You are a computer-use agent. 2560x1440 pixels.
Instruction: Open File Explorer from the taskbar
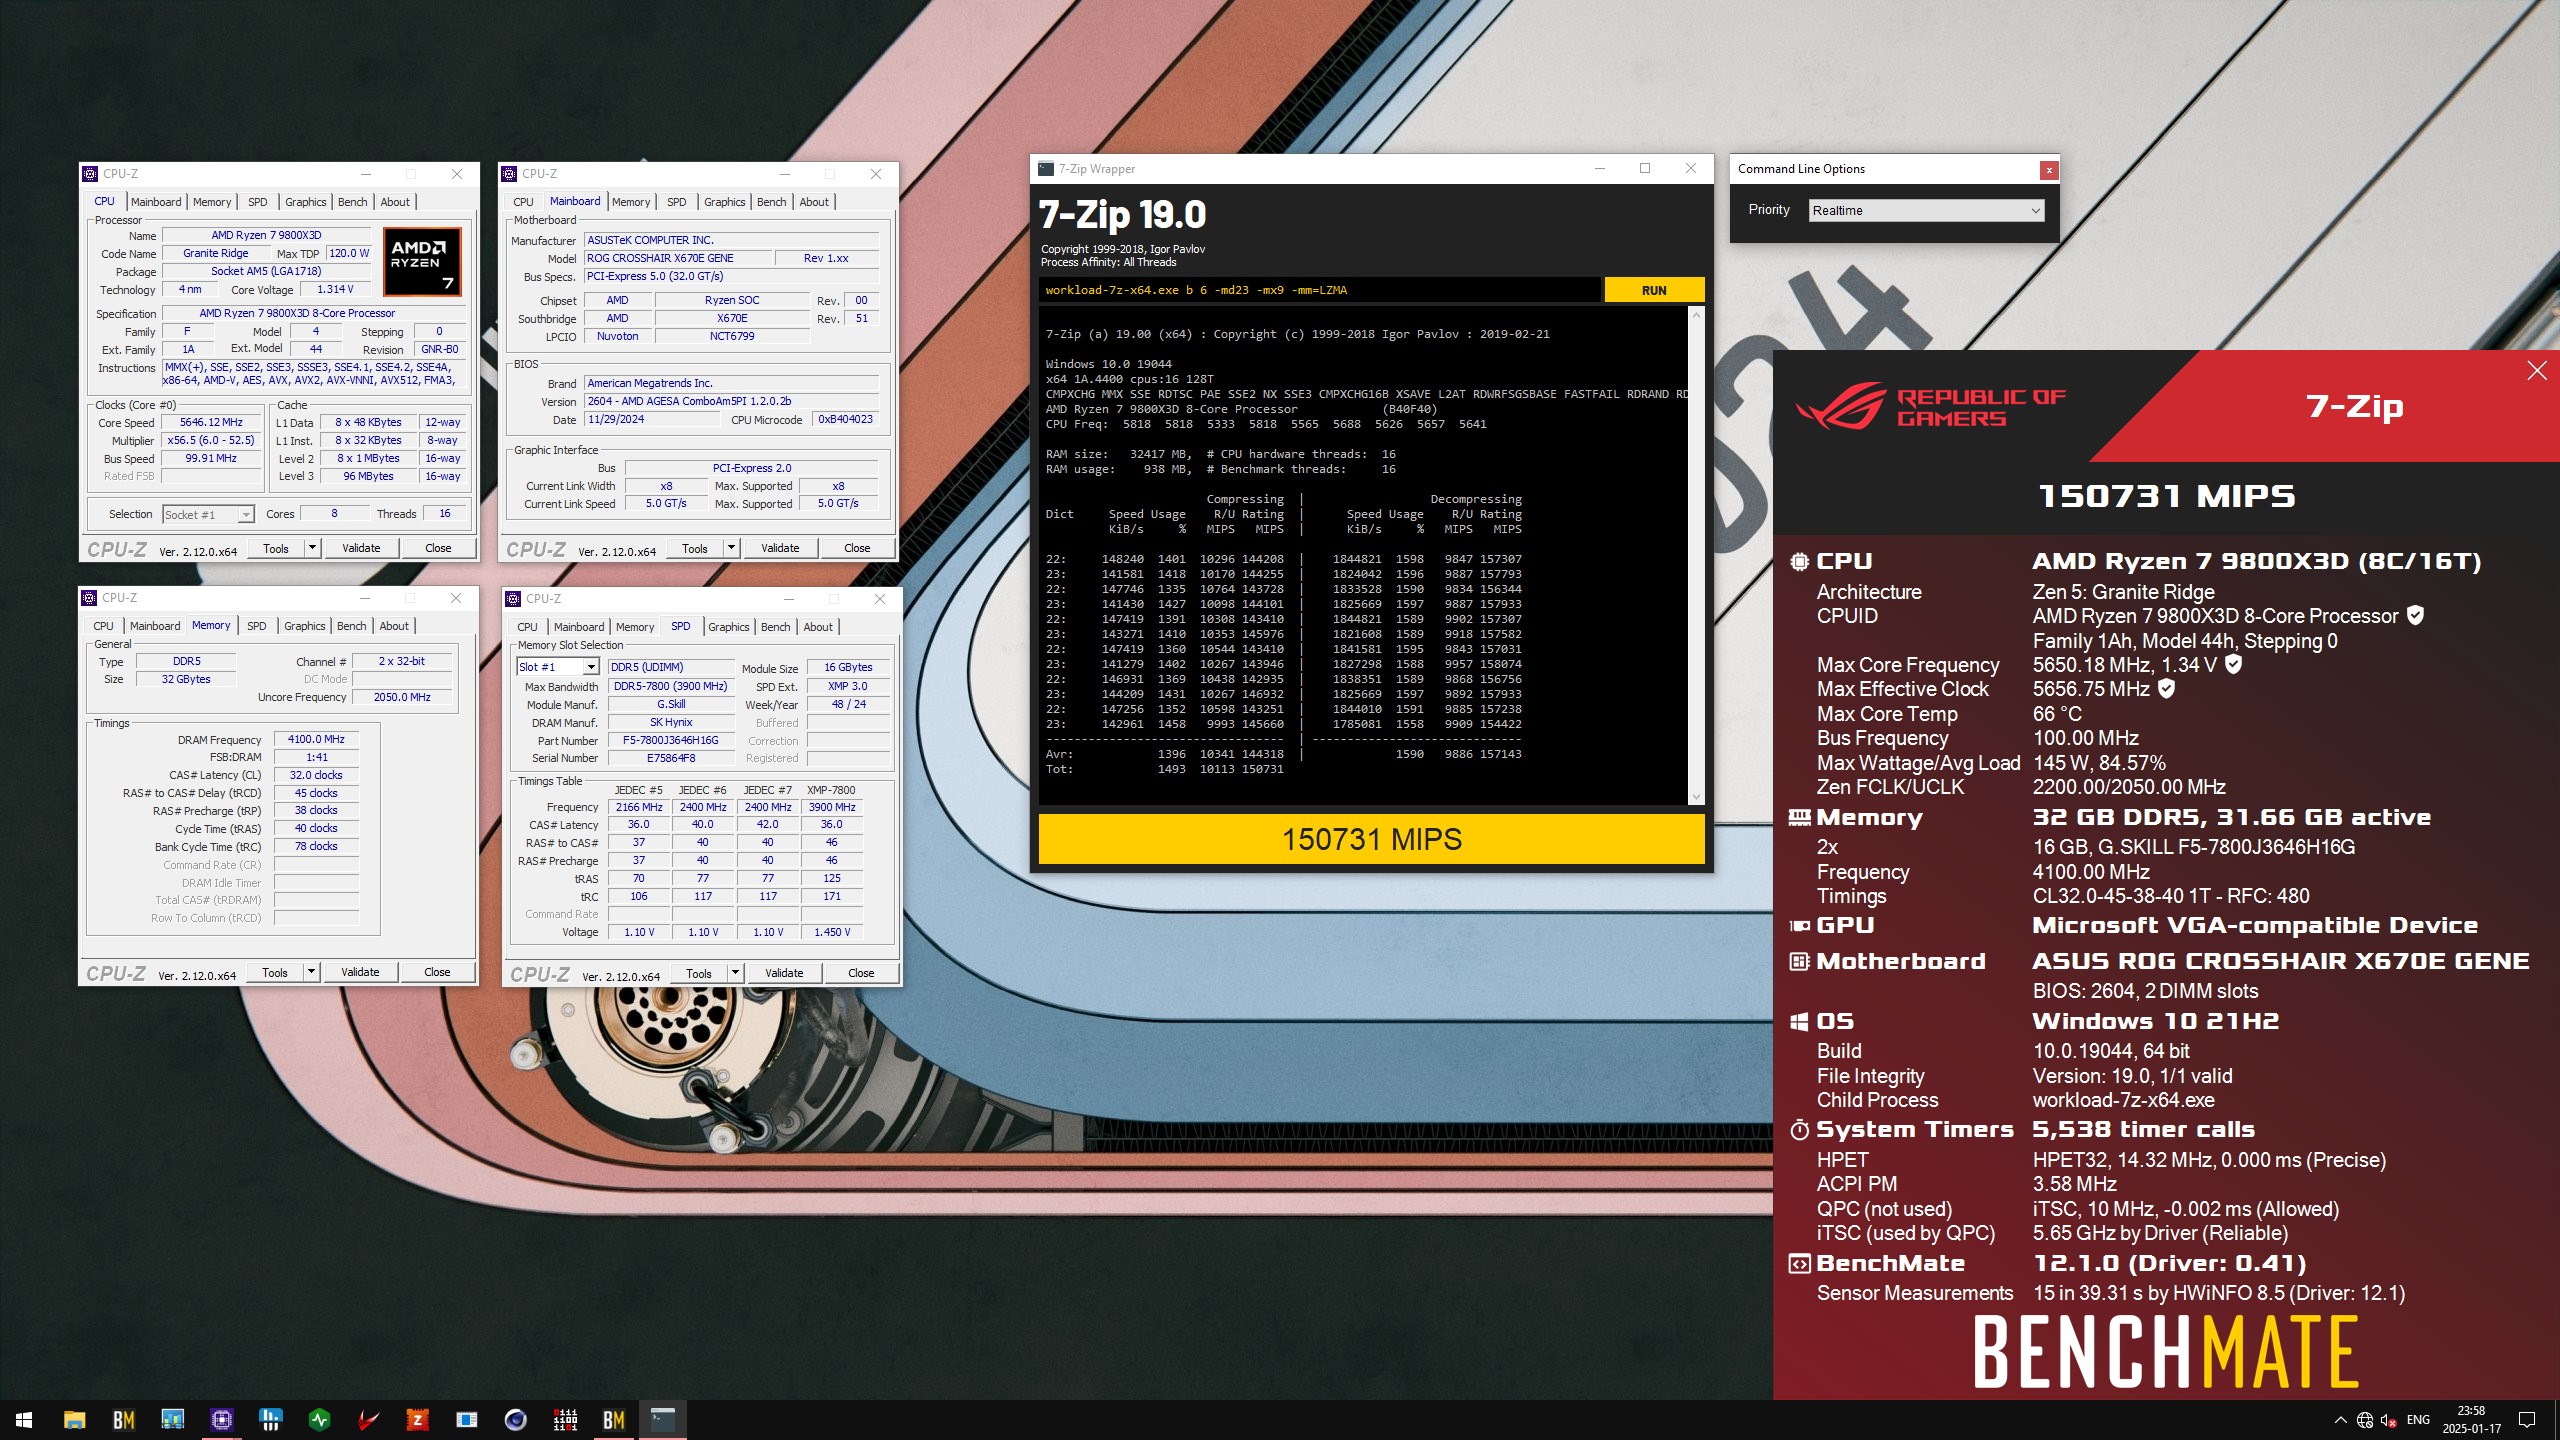coord(74,1419)
